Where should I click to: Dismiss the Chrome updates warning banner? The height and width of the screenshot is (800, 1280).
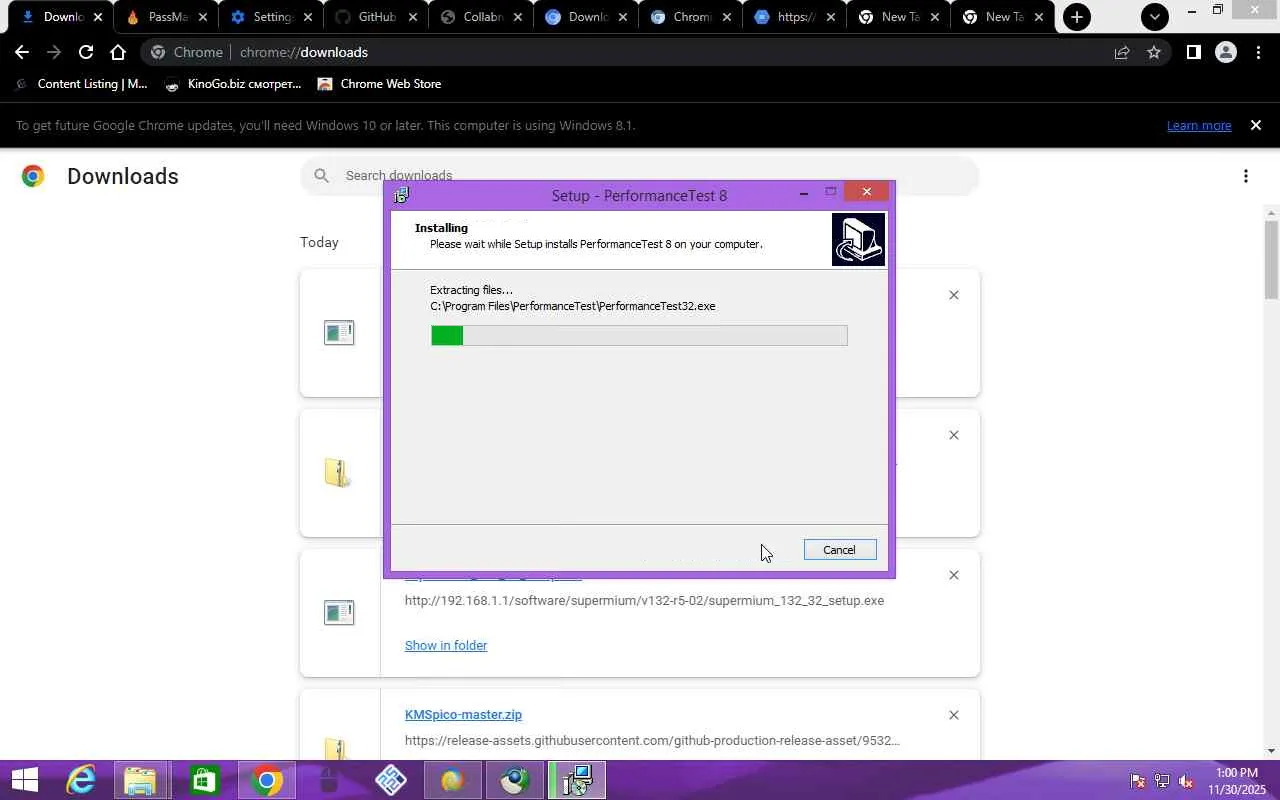click(x=1256, y=125)
